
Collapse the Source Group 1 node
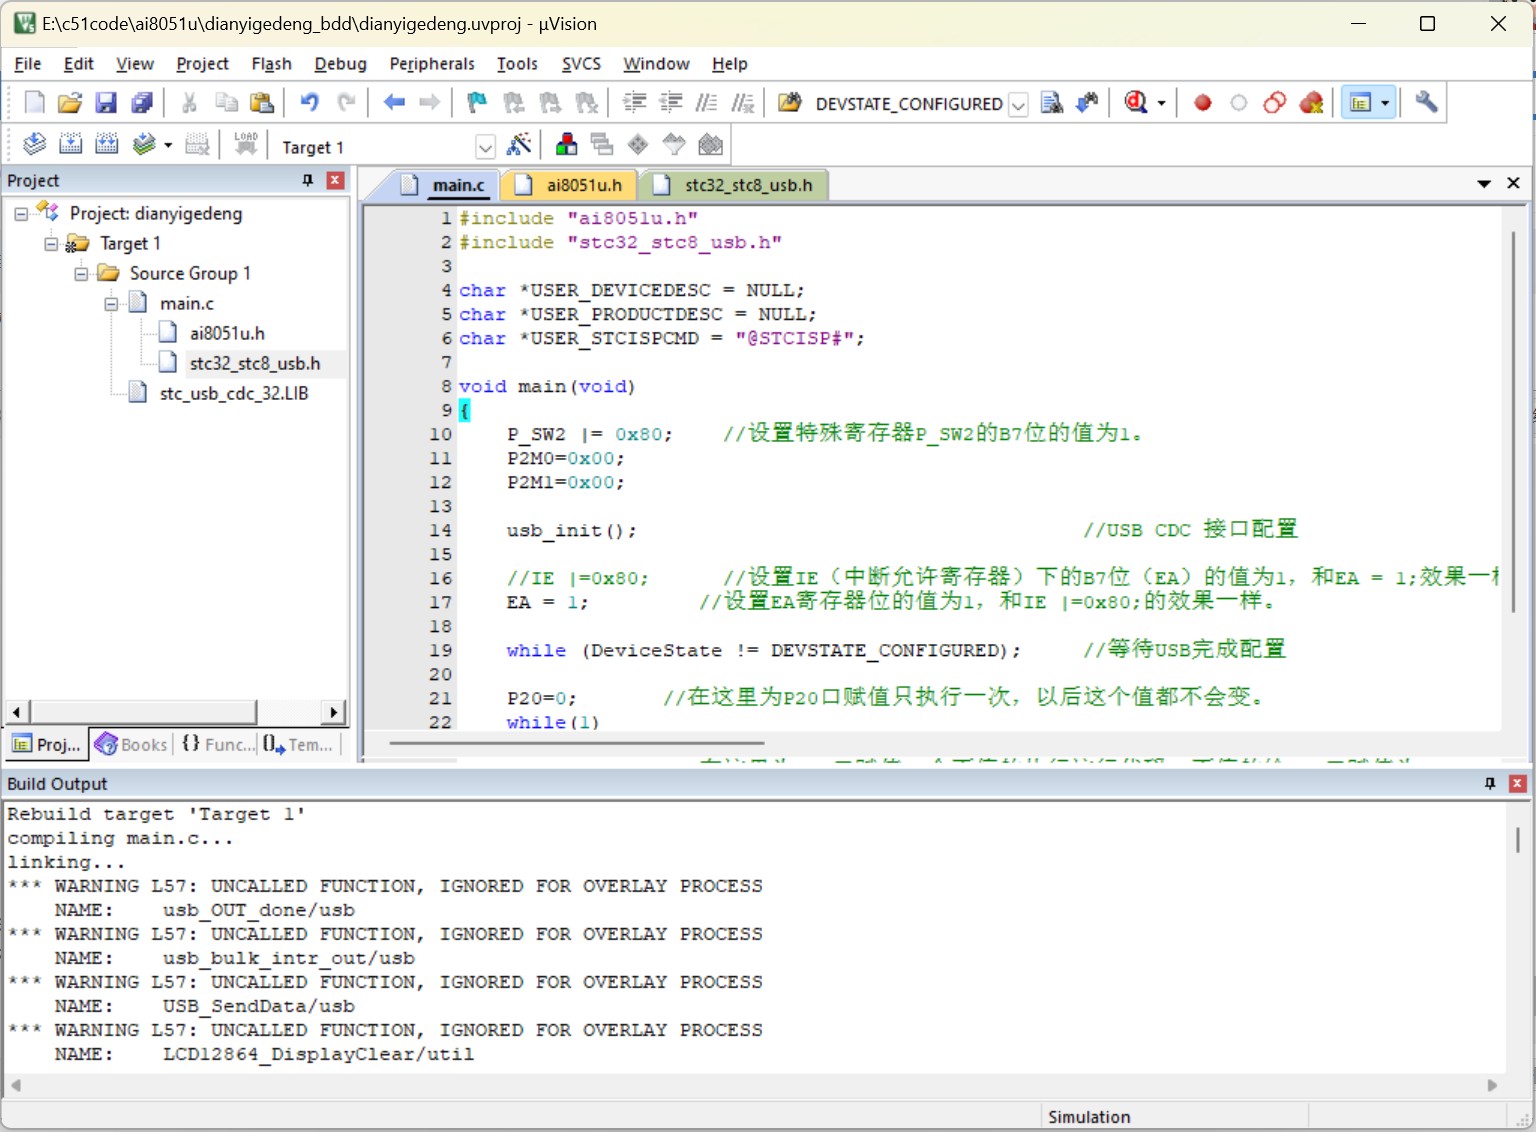click(81, 274)
